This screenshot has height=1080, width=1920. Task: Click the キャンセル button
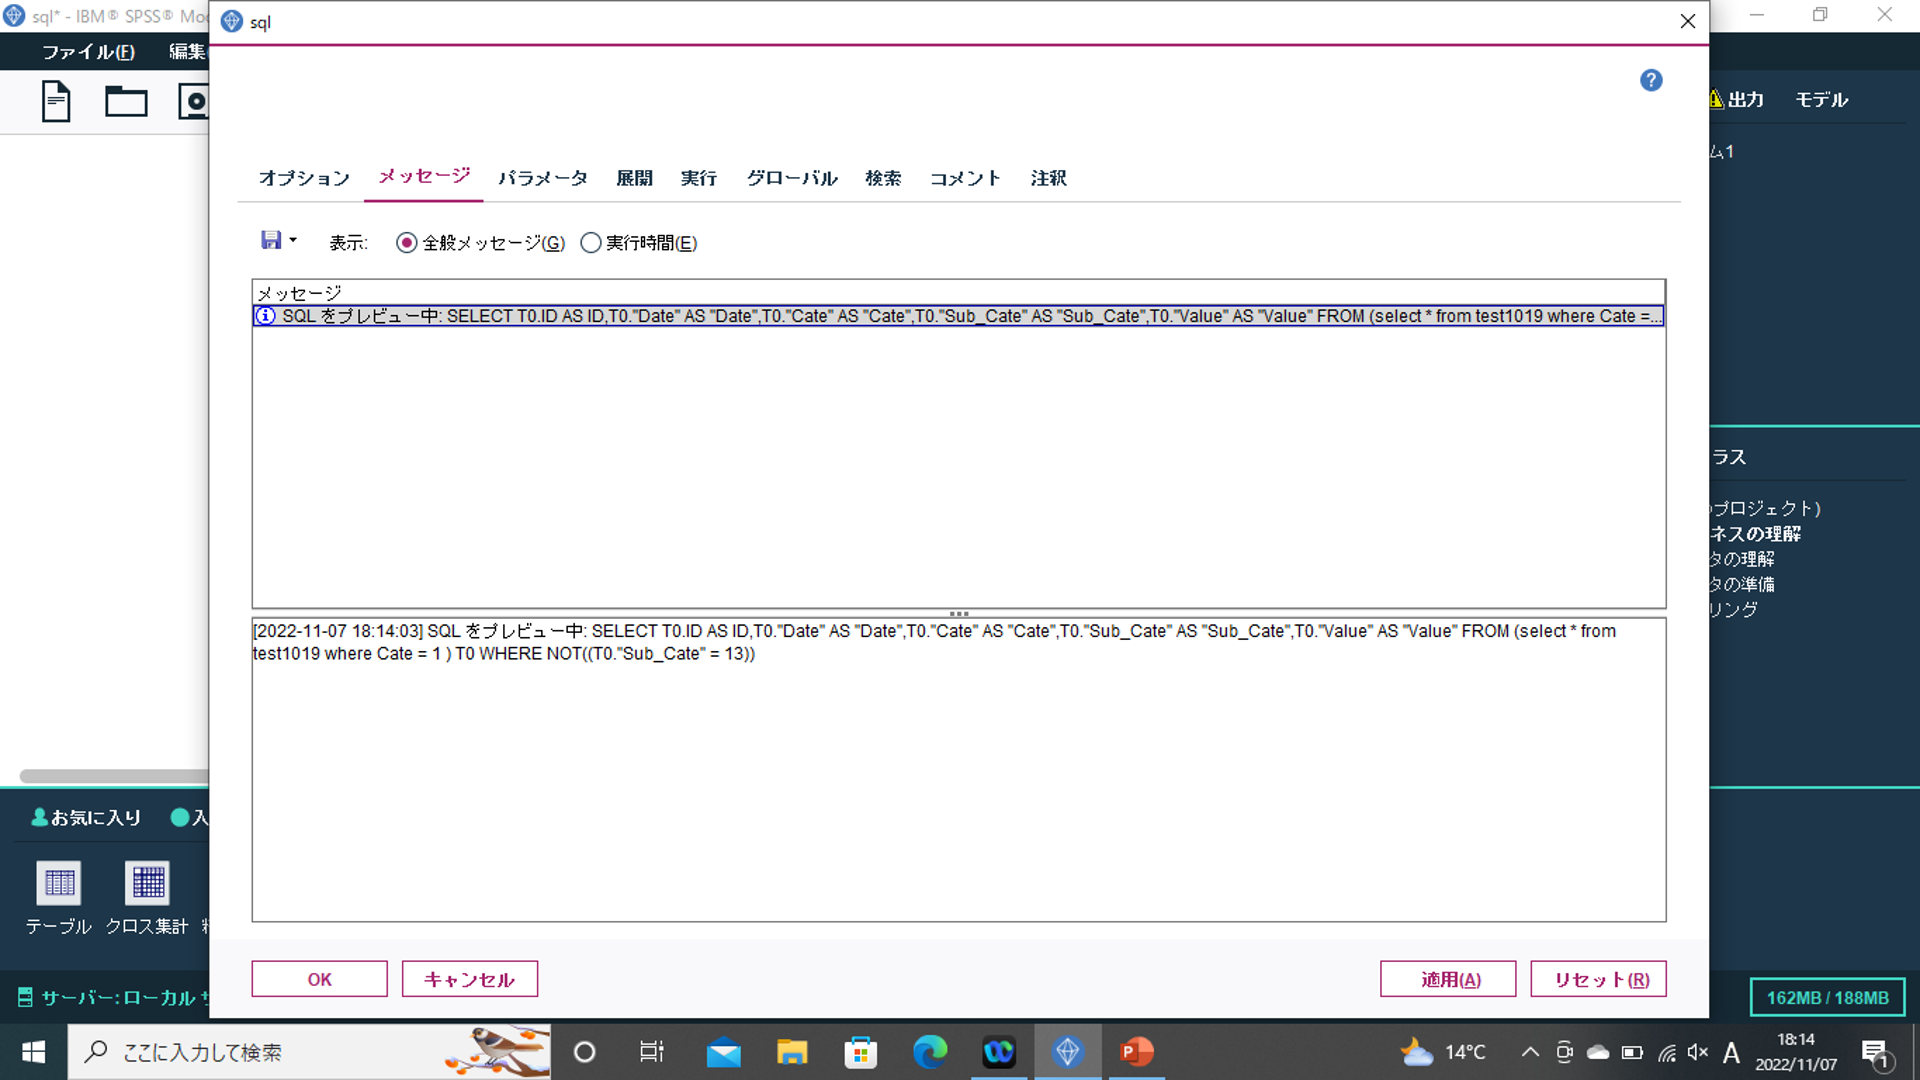469,979
